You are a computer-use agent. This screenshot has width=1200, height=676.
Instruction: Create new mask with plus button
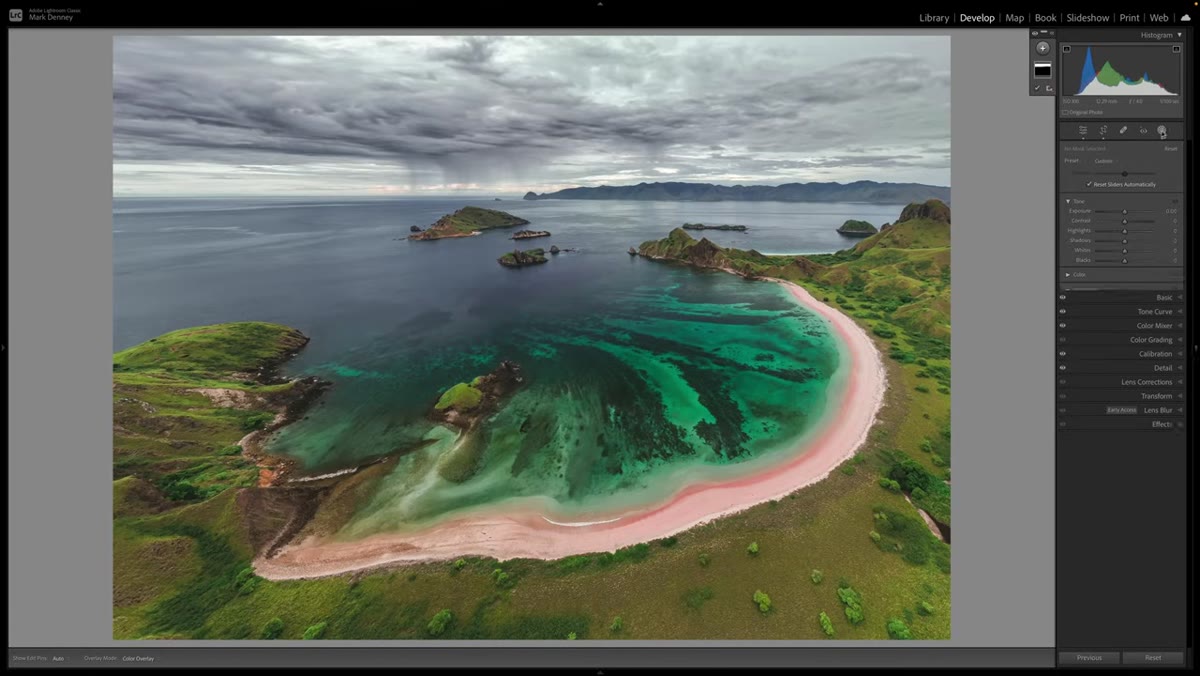point(1043,48)
